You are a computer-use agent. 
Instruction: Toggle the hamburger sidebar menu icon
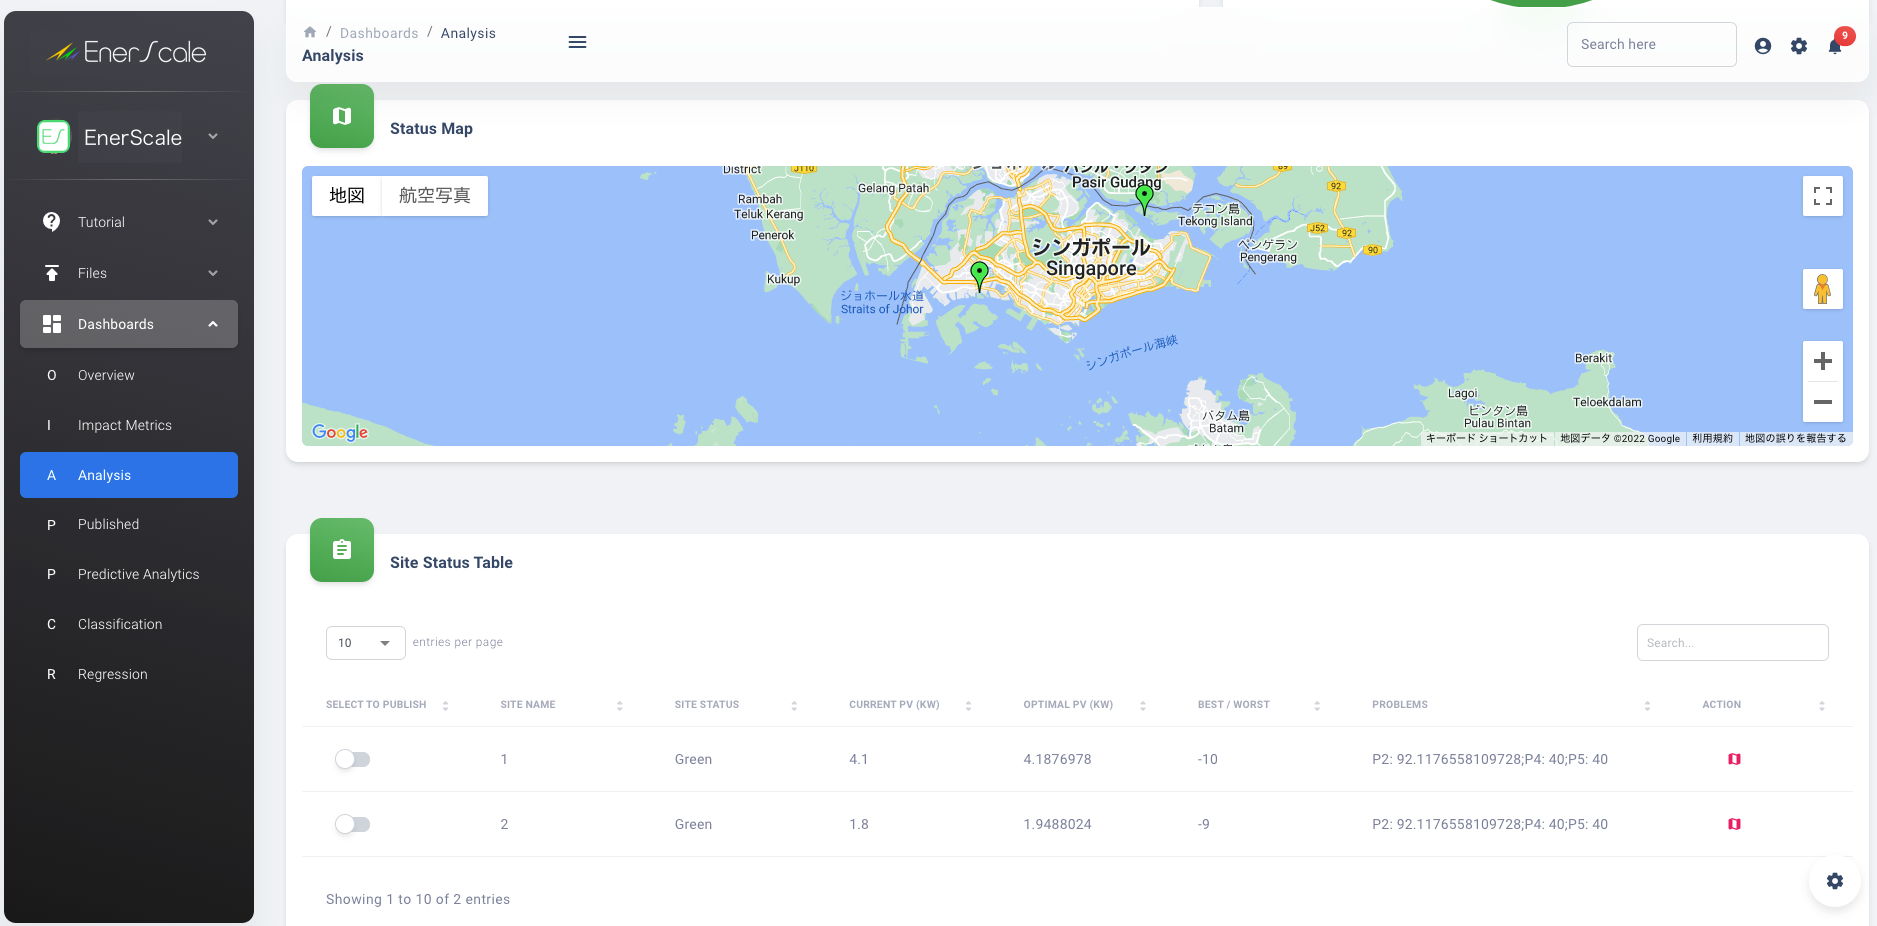577,42
